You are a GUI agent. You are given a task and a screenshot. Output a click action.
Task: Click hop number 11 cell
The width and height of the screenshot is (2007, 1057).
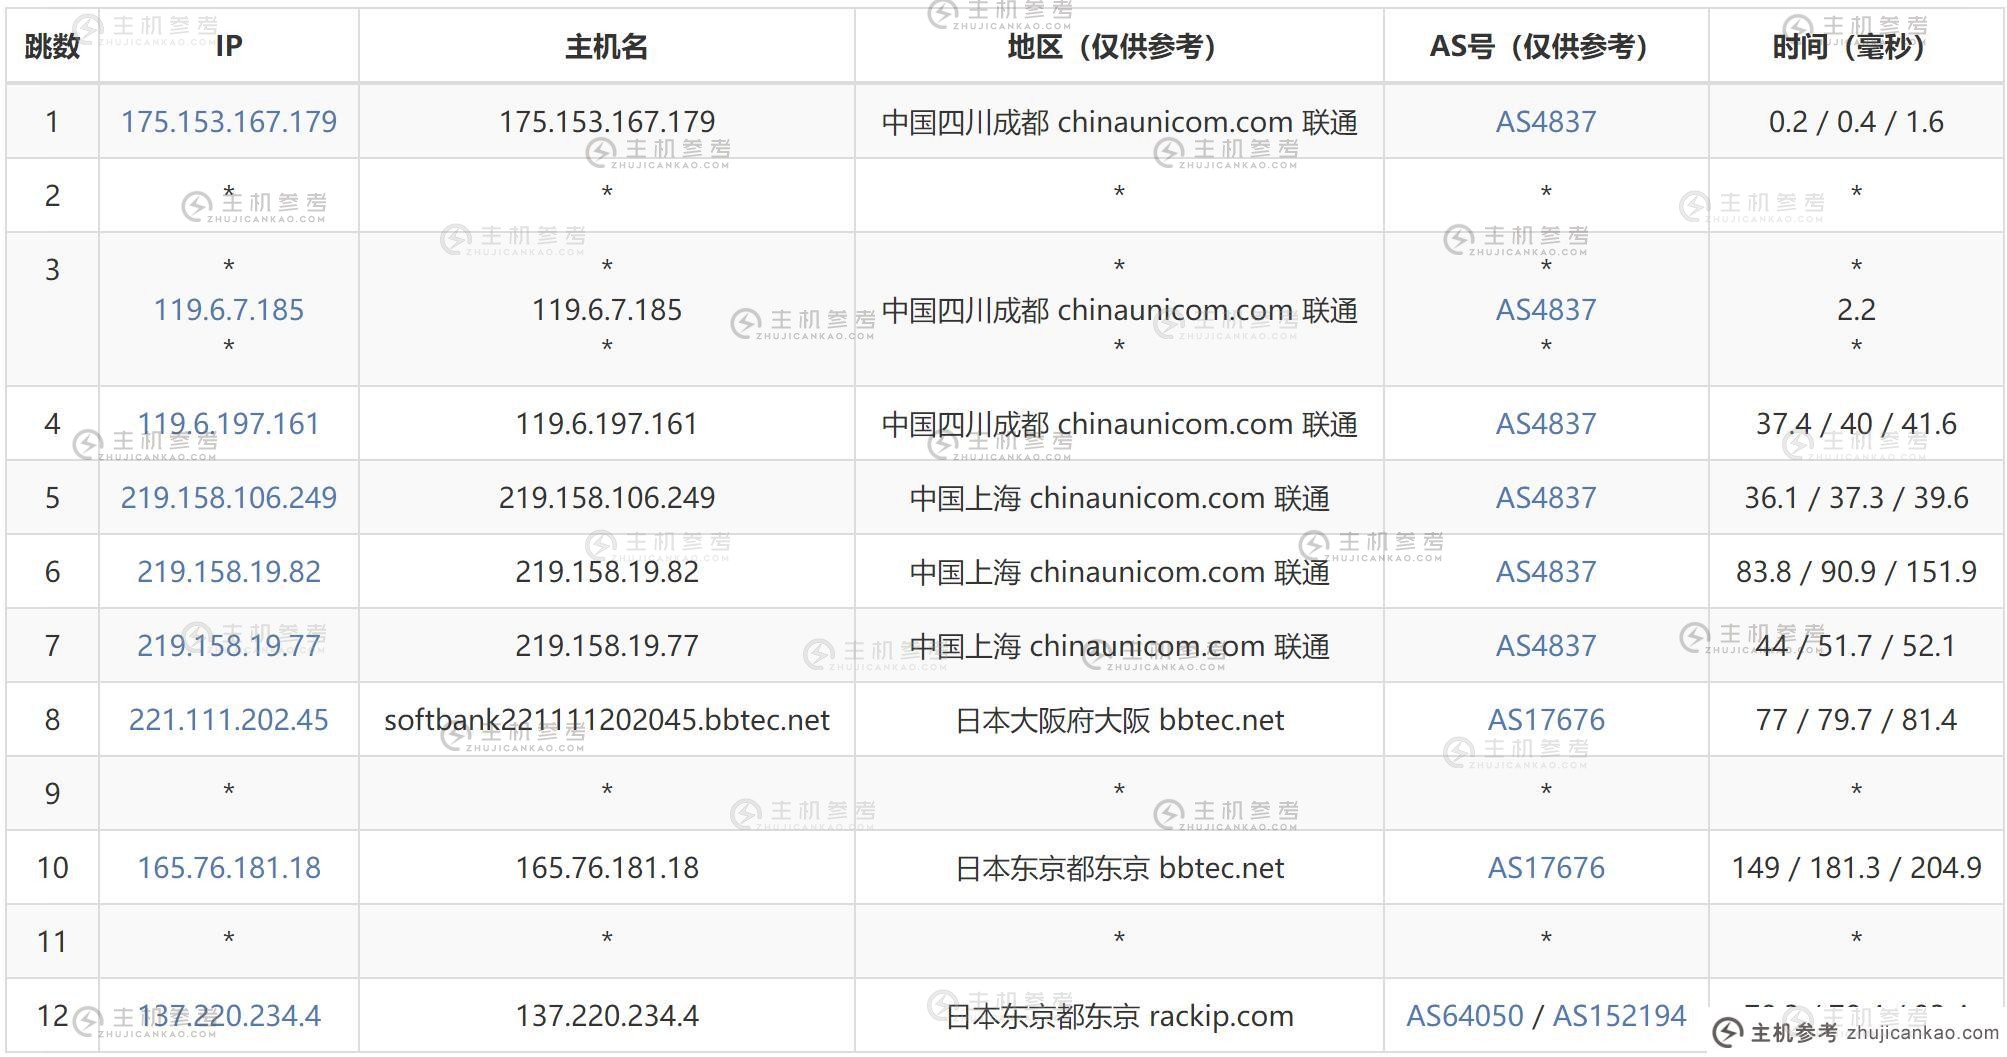pos(52,942)
